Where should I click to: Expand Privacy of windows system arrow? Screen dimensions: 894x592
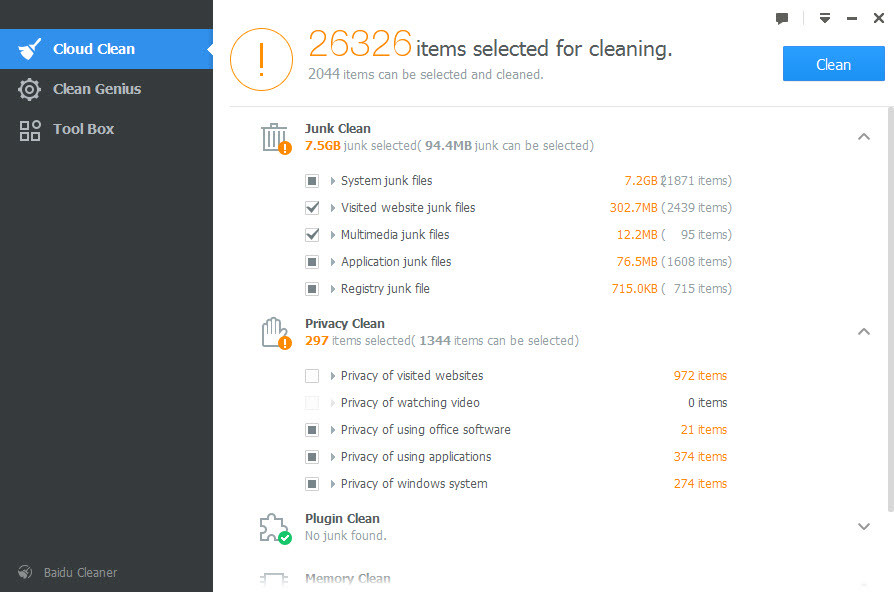[332, 484]
